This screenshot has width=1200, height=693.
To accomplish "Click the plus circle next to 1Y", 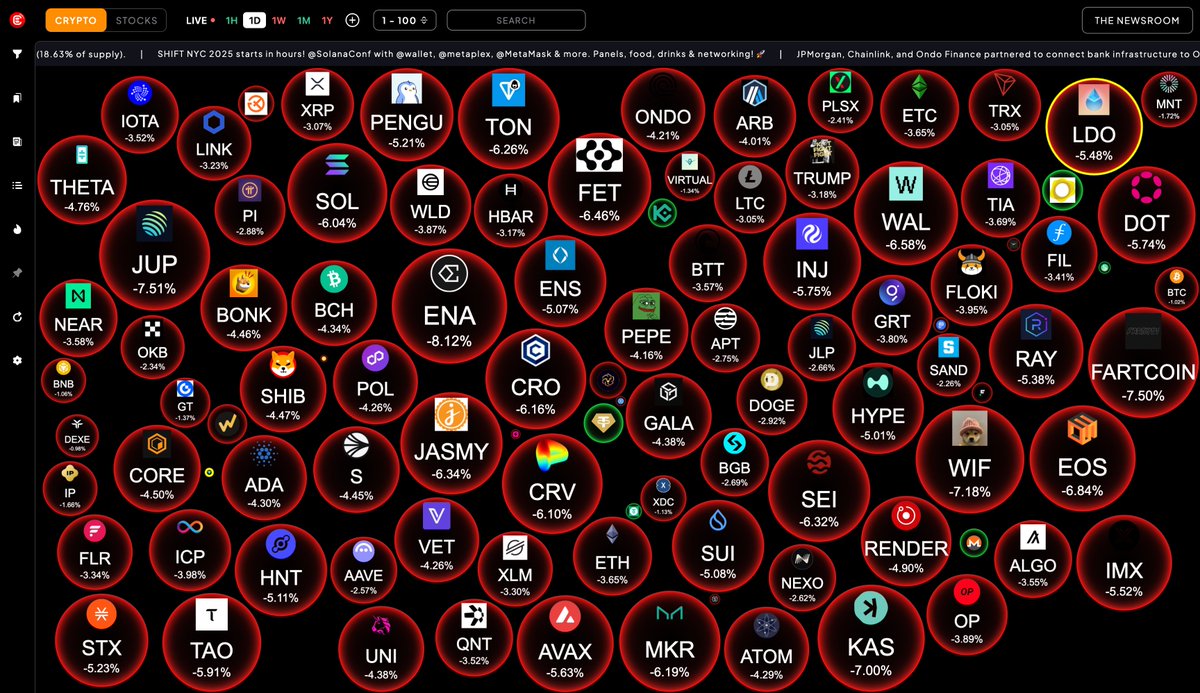I will pos(352,20).
